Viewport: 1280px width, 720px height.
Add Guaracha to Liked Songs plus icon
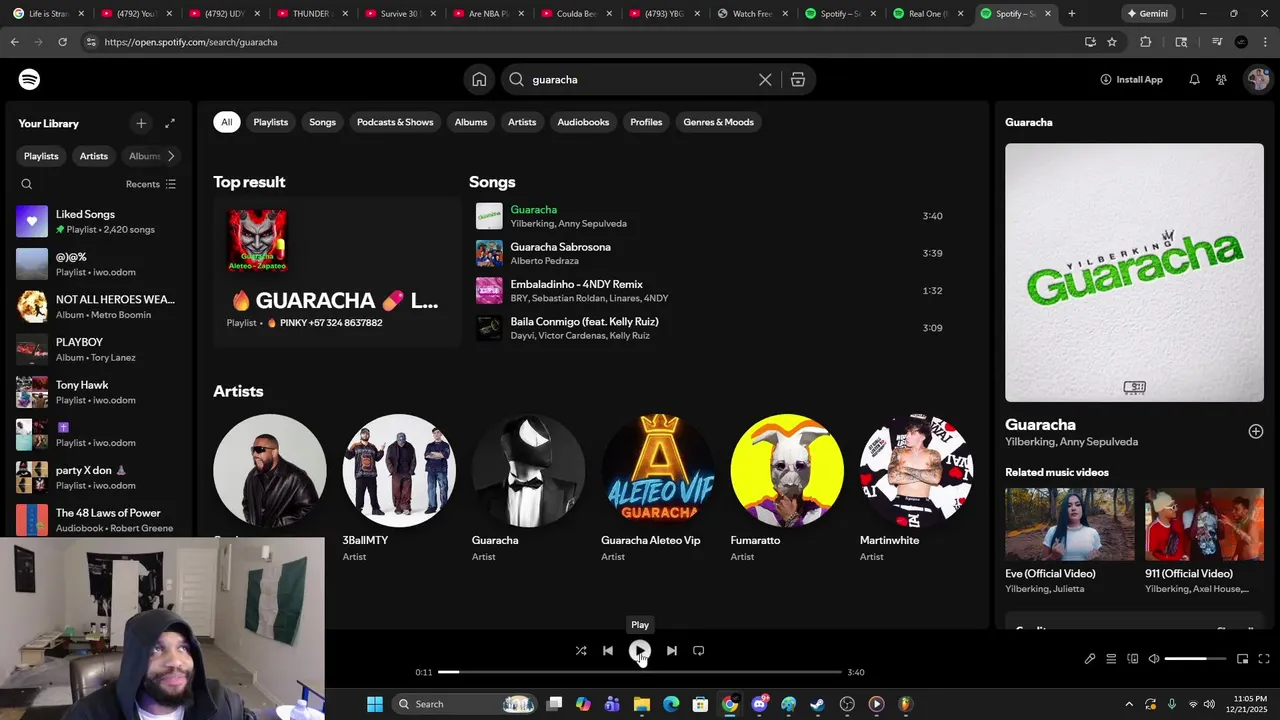(1256, 431)
